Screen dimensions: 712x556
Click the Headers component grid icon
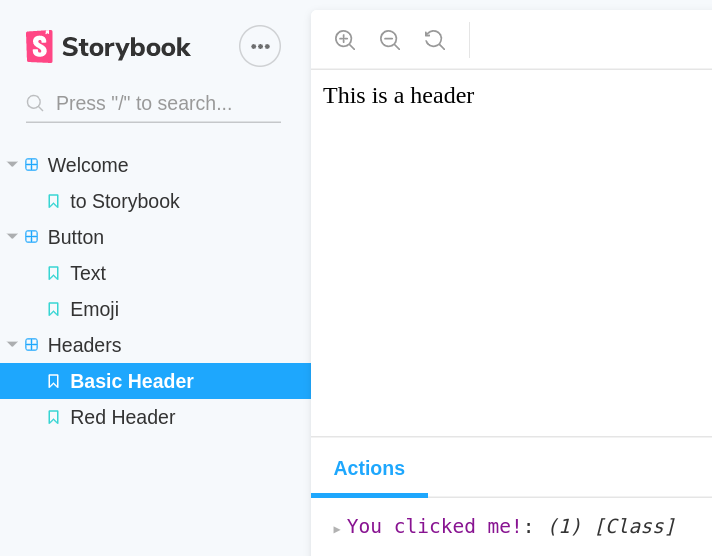(x=31, y=345)
